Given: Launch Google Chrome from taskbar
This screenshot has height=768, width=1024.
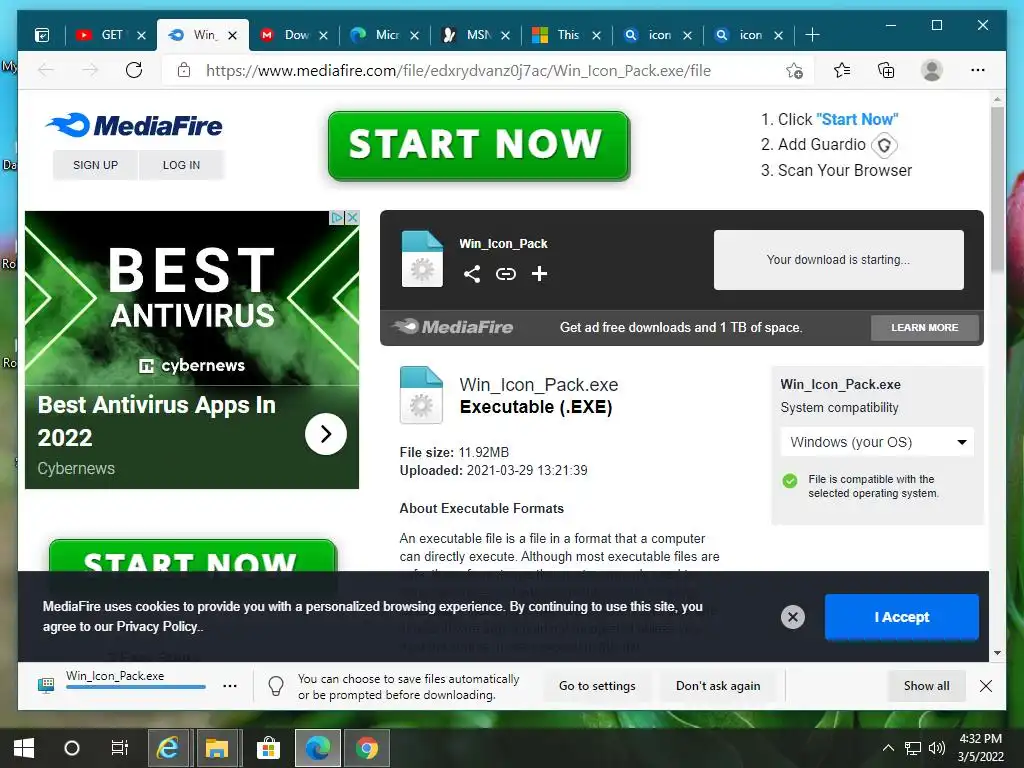Looking at the screenshot, I should point(367,748).
